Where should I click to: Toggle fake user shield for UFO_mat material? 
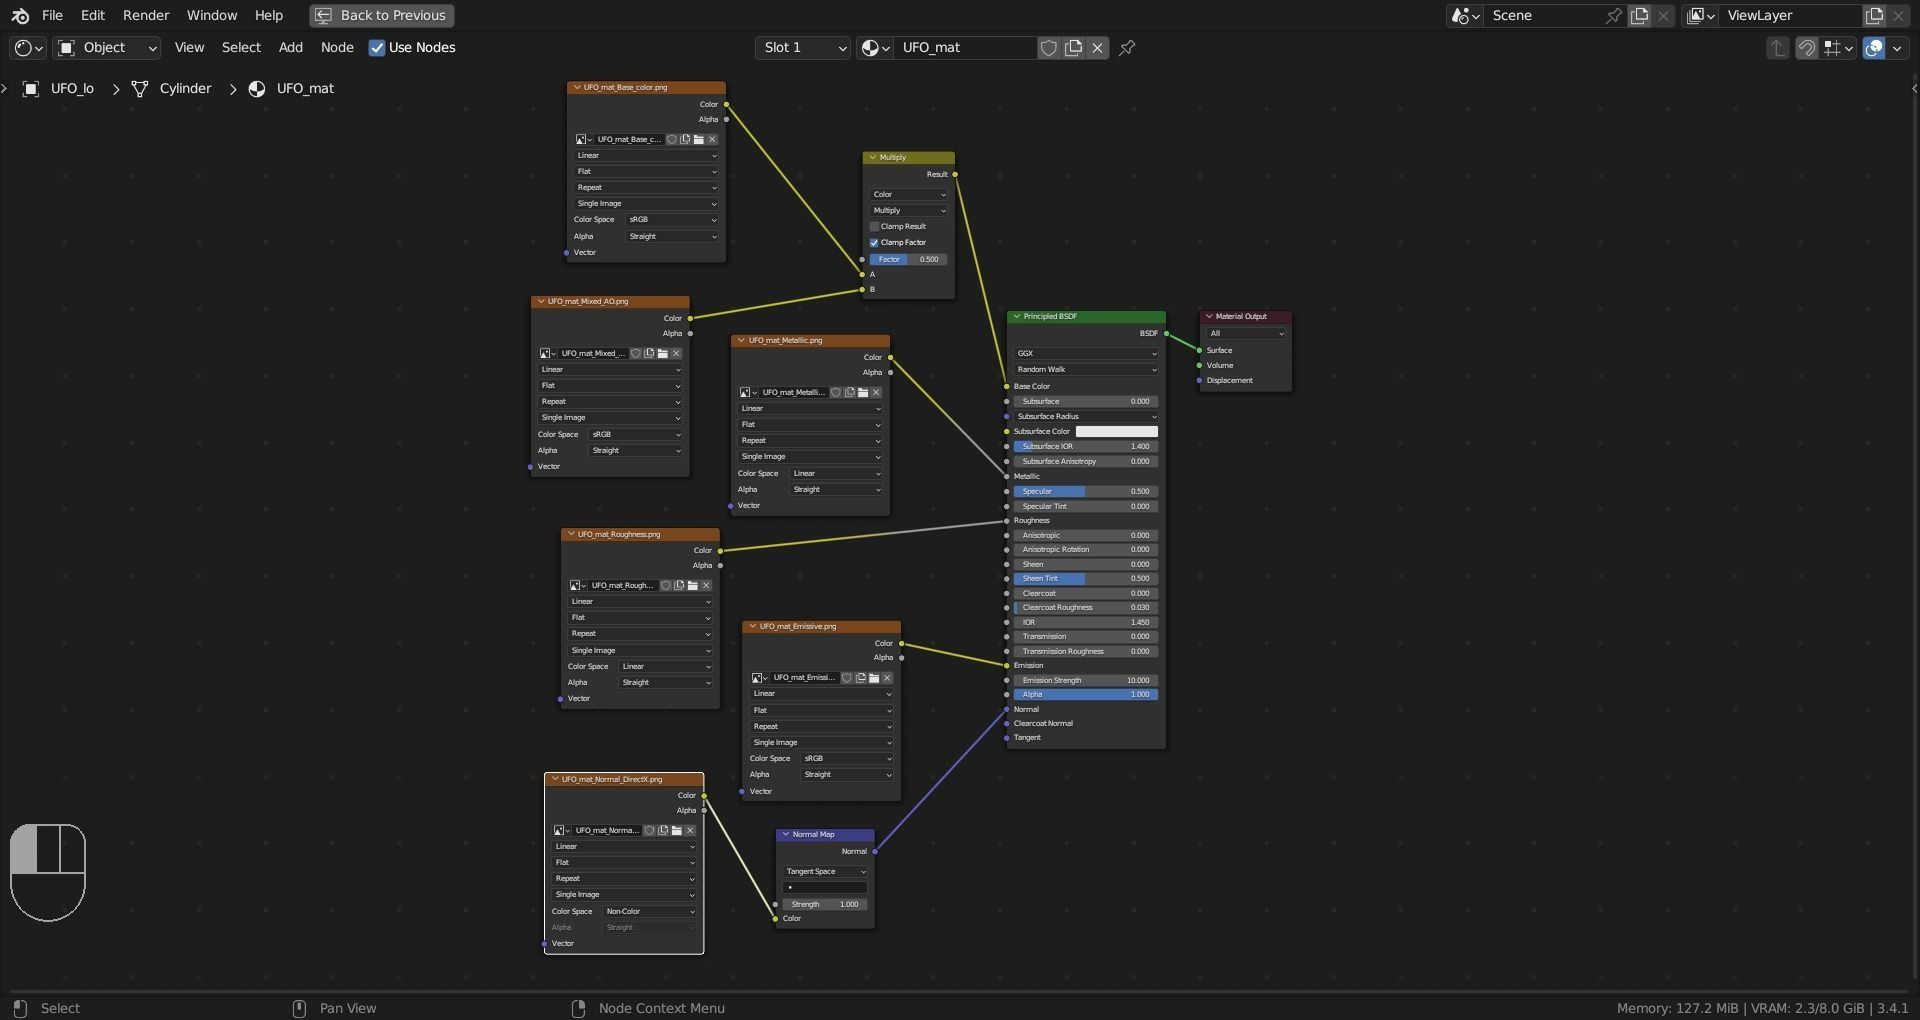(x=1049, y=48)
